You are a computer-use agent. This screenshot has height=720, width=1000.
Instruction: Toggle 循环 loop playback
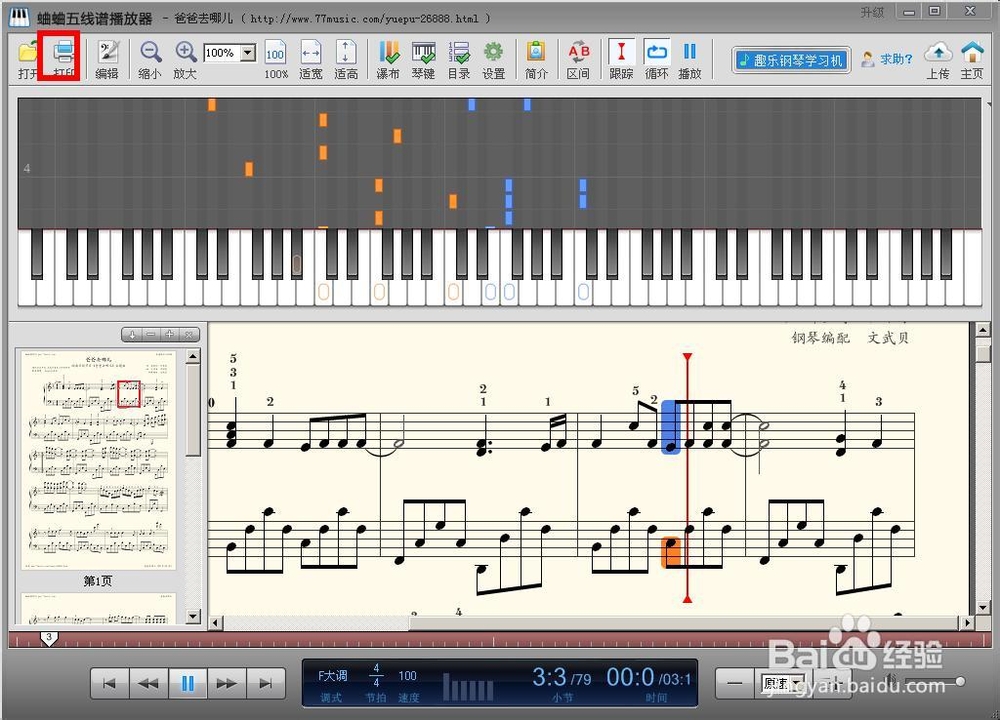[656, 59]
